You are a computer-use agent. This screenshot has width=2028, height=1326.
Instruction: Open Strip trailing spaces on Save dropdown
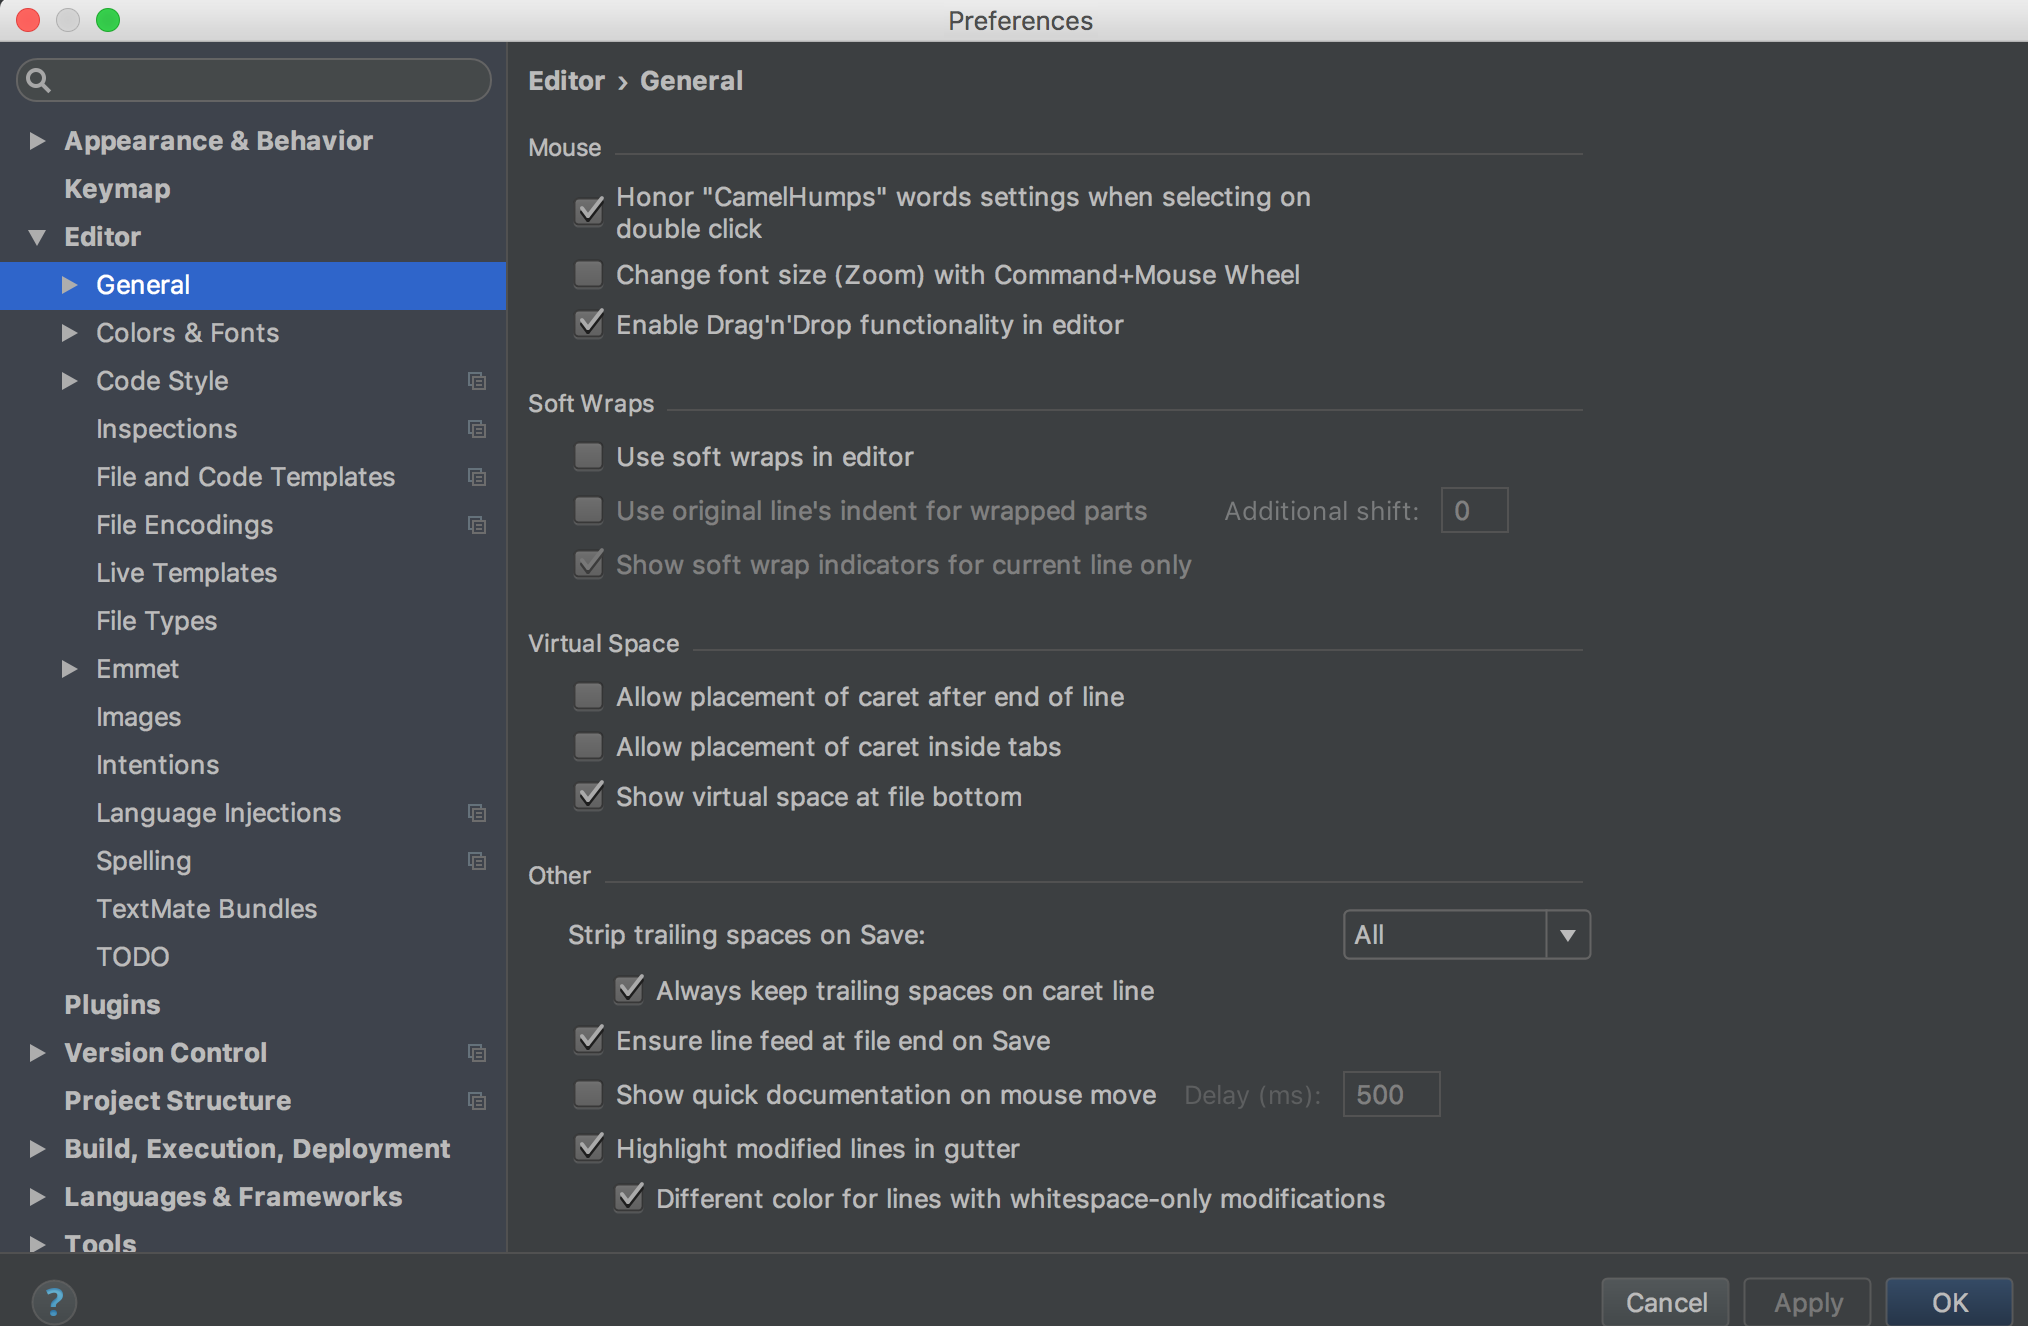point(1466,935)
